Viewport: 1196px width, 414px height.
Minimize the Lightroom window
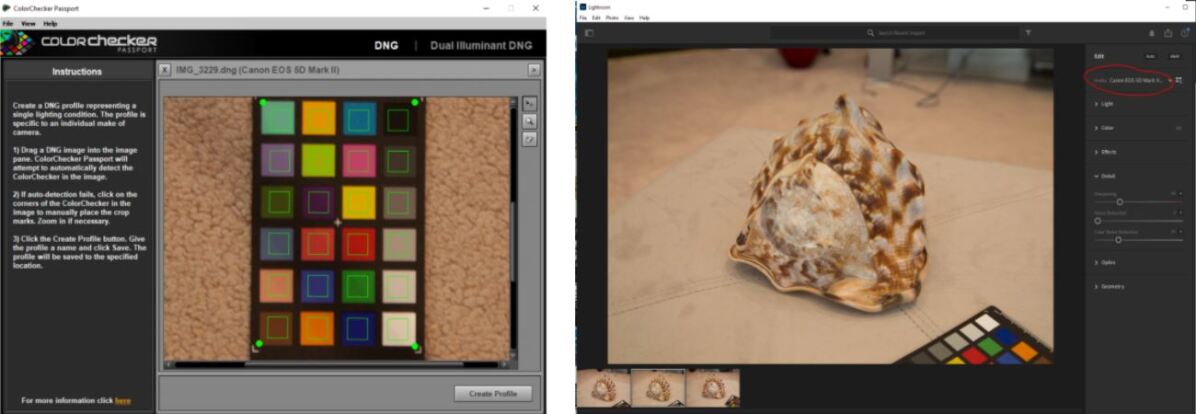pyautogui.click(x=1167, y=7)
